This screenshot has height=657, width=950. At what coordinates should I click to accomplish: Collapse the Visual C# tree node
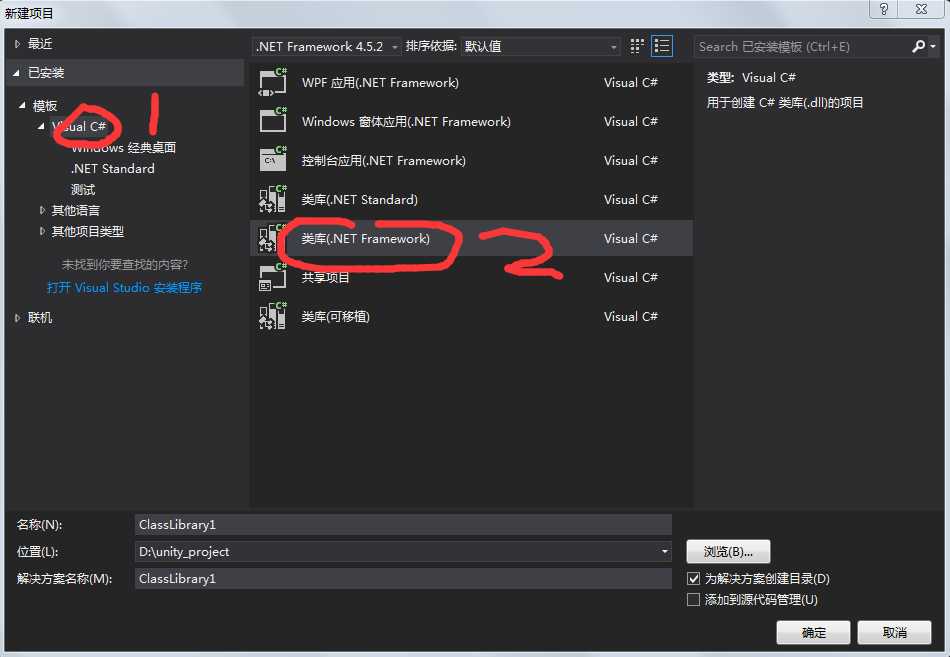click(x=41, y=127)
